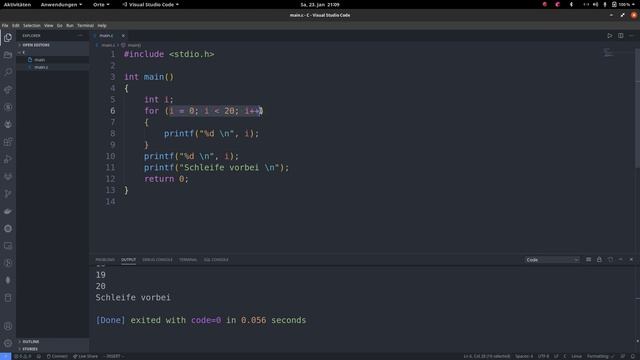Open the File menu
Viewport: 640px width, 360px height.
pyautogui.click(x=5, y=25)
